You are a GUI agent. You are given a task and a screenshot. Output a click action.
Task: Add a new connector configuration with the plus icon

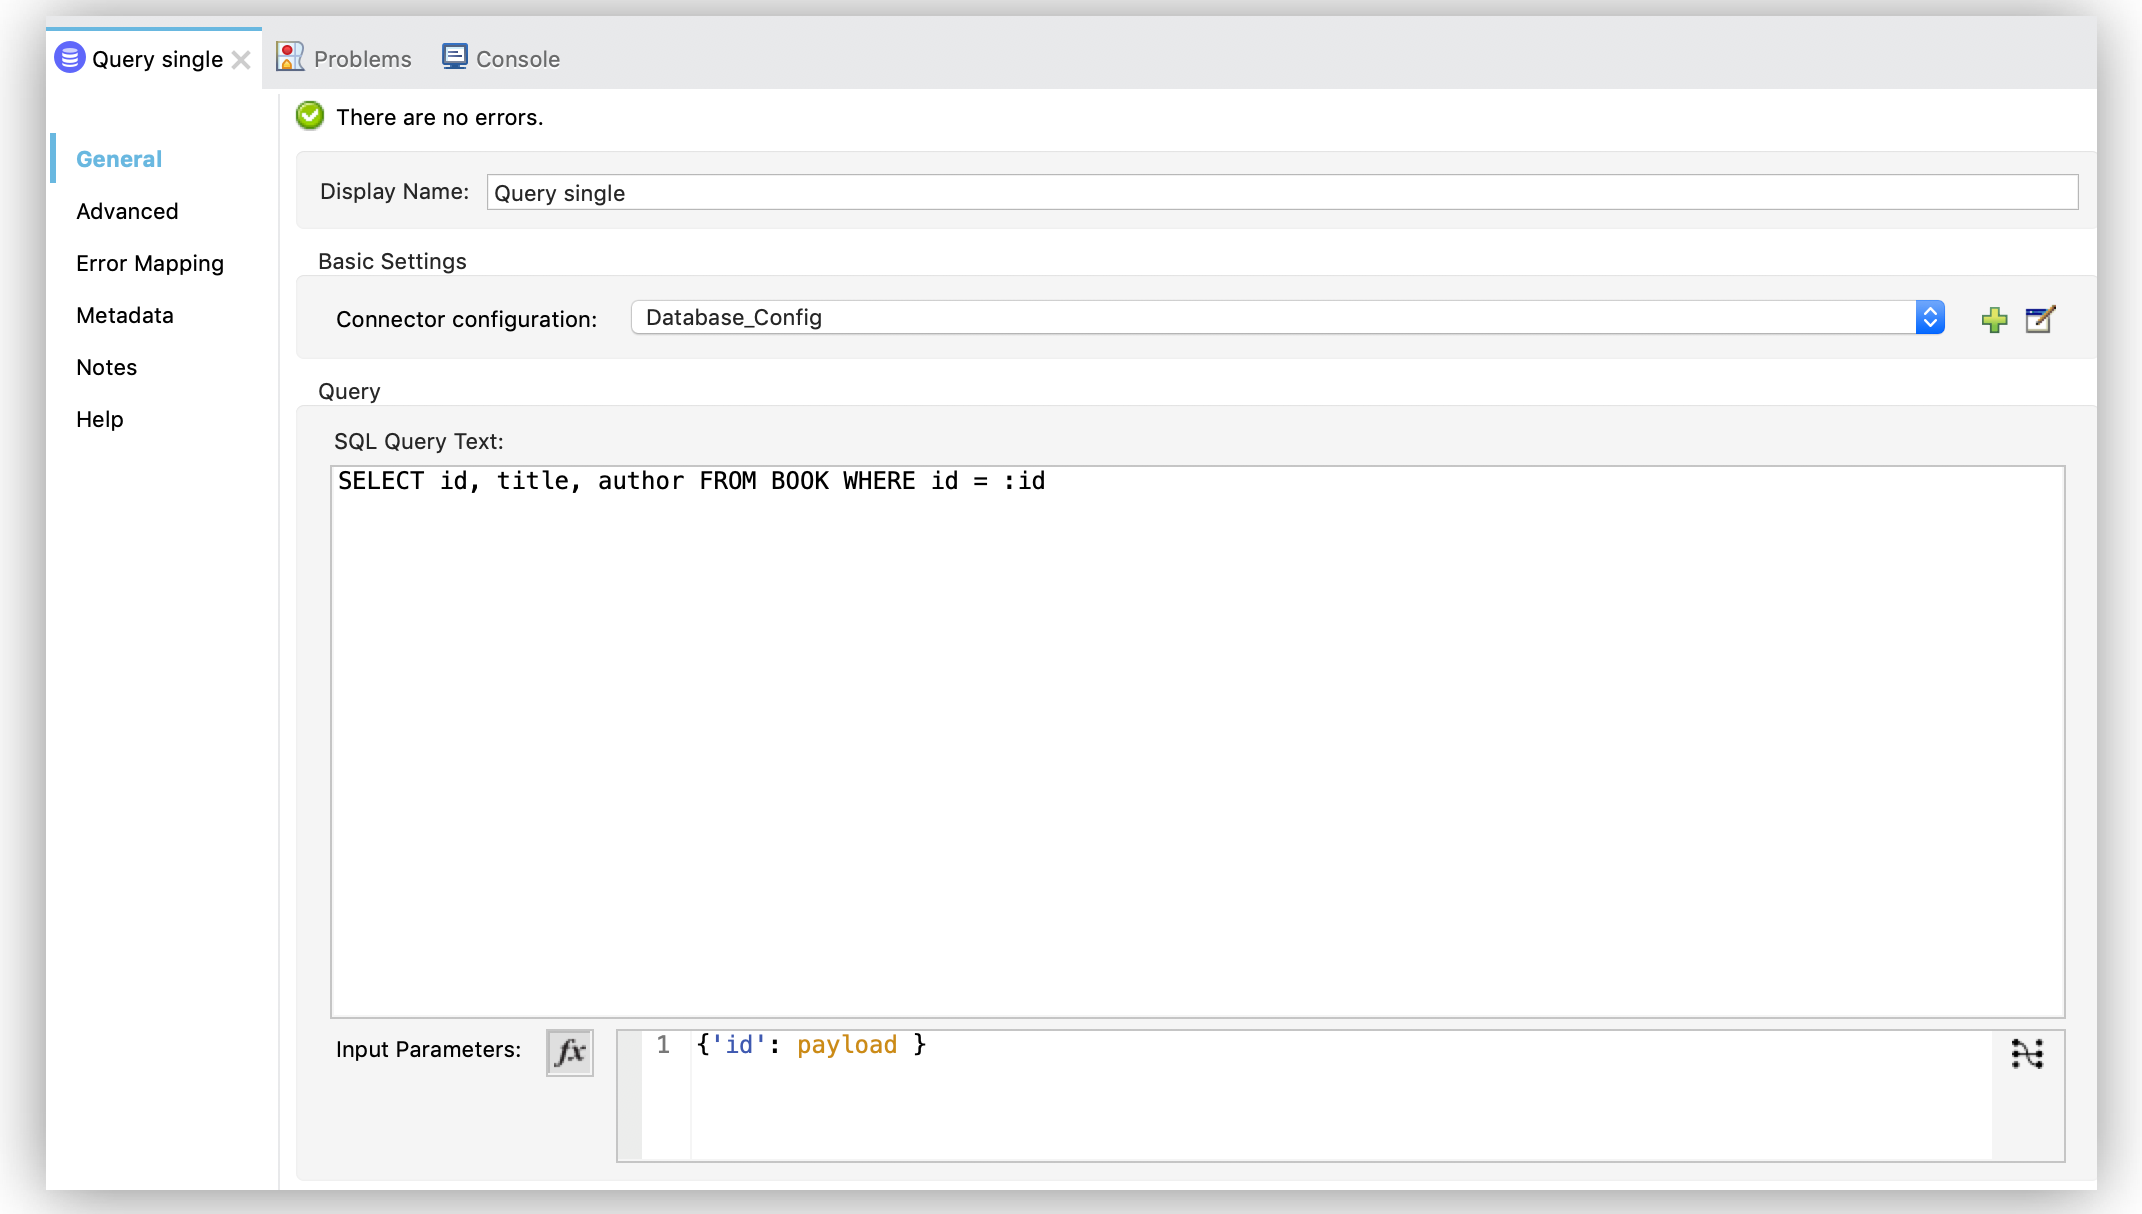coord(1993,319)
